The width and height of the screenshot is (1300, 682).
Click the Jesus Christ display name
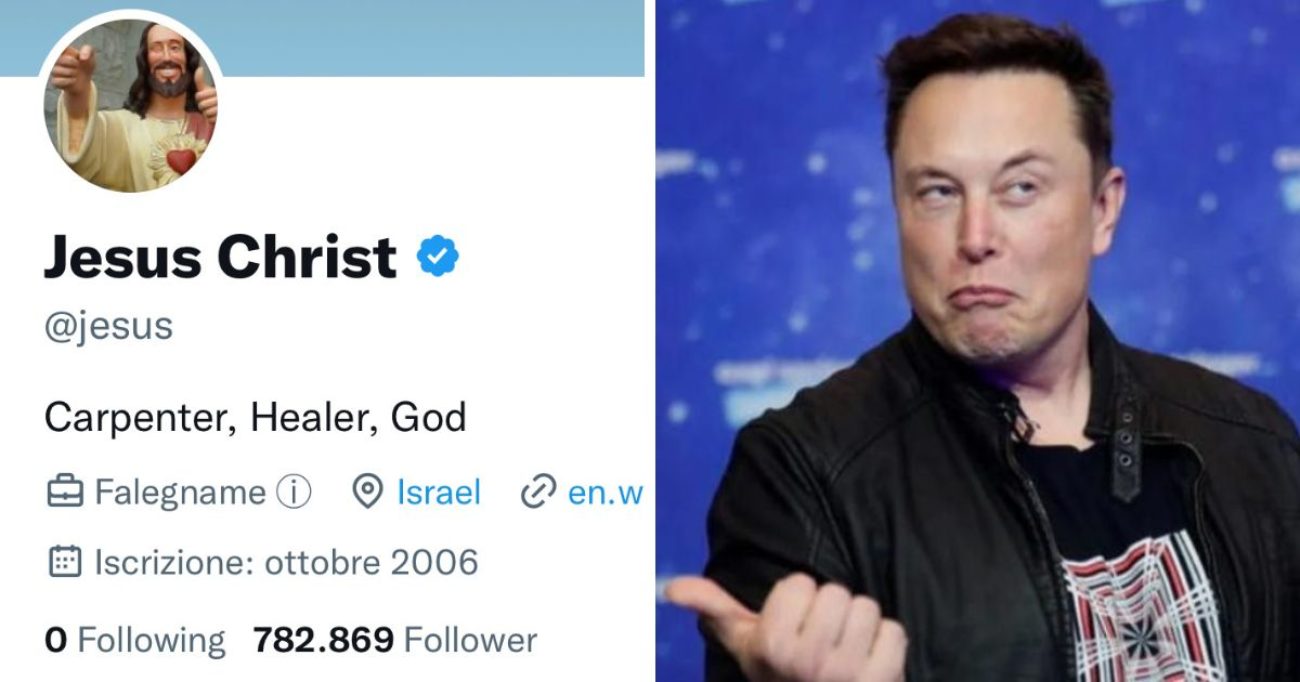pos(220,258)
